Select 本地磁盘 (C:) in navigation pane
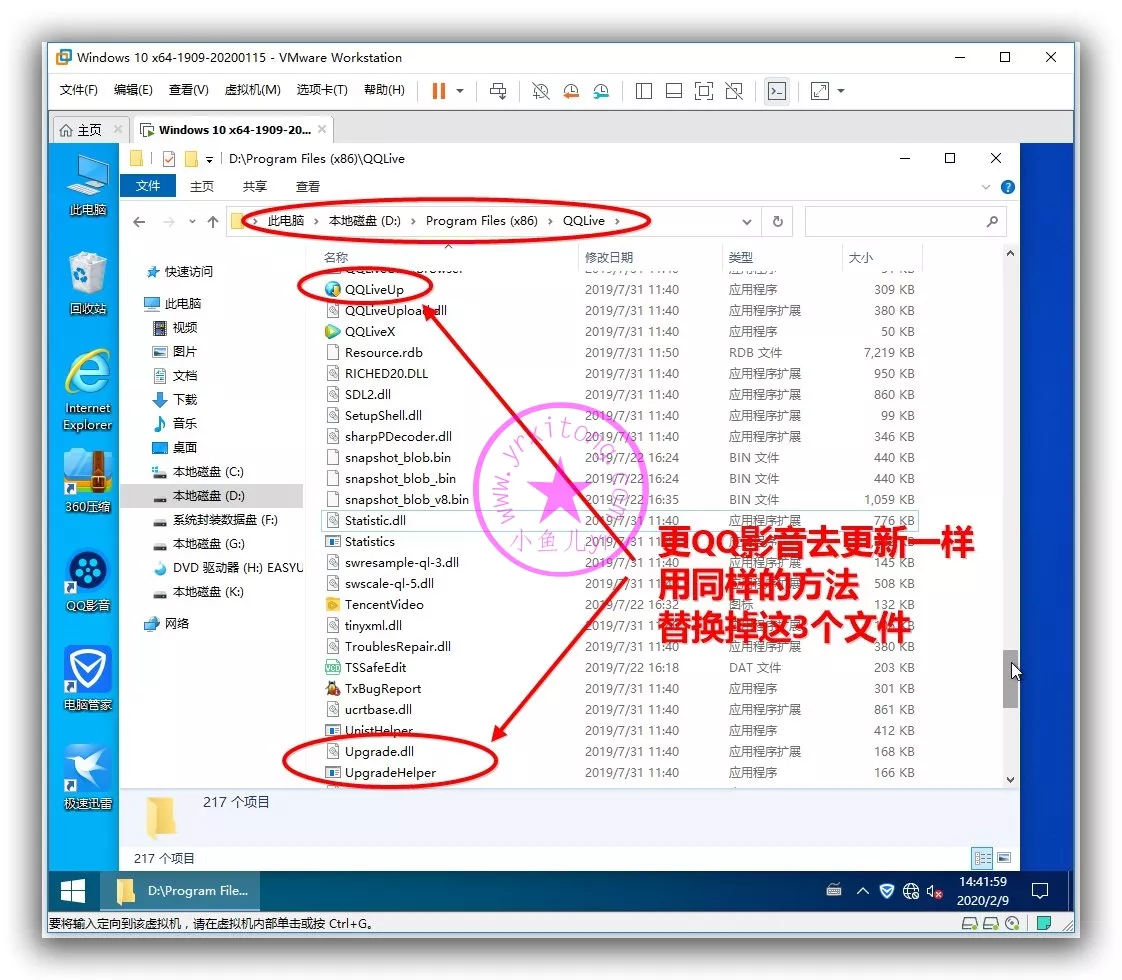The image size is (1122, 980). pyautogui.click(x=208, y=471)
